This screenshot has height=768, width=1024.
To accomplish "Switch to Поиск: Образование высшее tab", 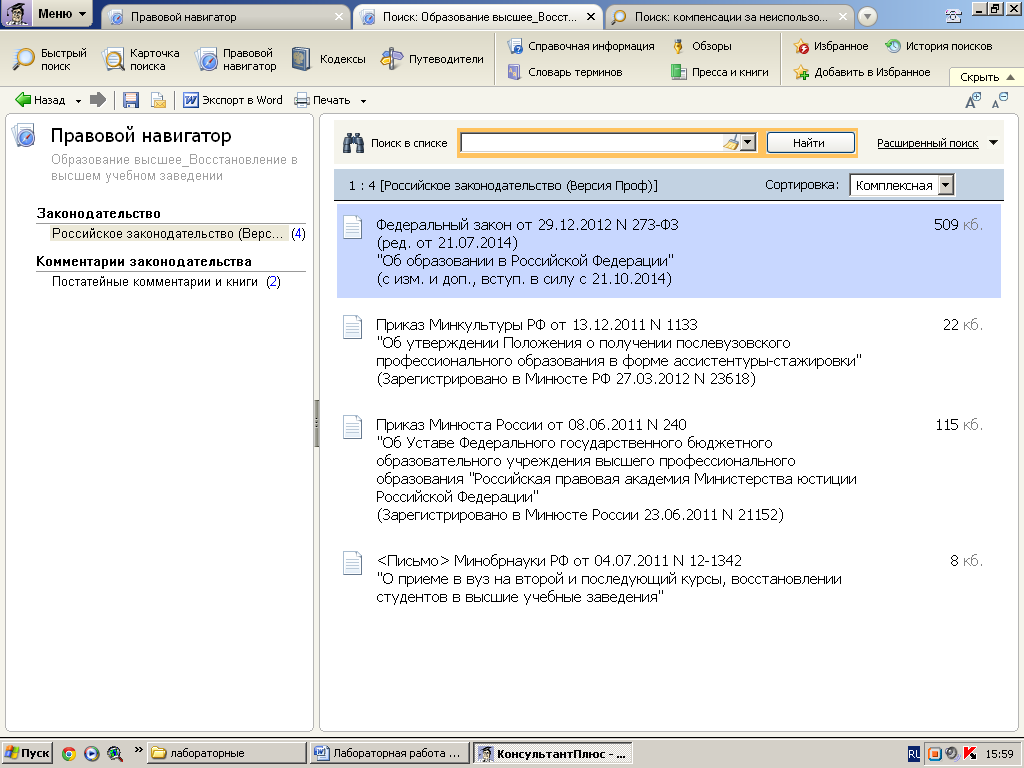I will [479, 17].
